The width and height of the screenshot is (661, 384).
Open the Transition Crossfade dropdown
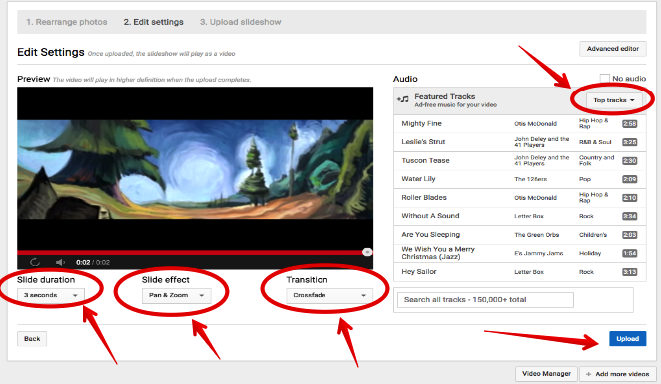pyautogui.click(x=329, y=295)
